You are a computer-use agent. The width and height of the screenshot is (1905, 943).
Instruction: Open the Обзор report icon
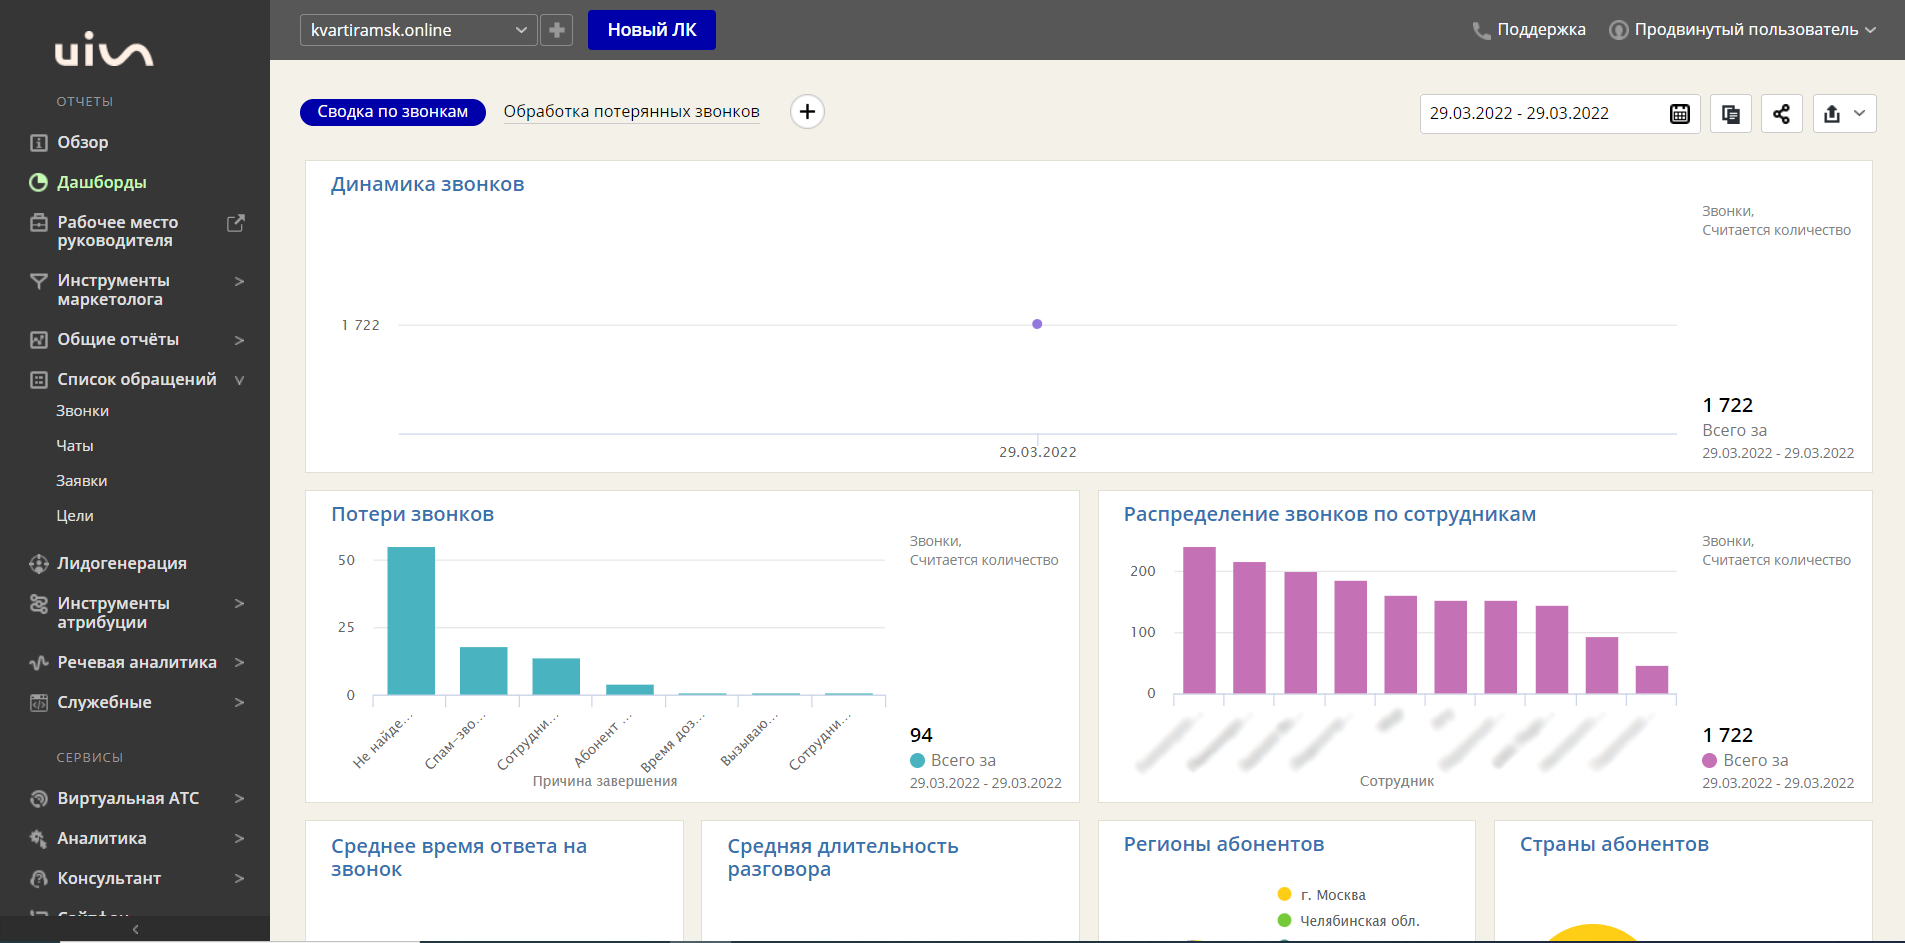pos(38,143)
